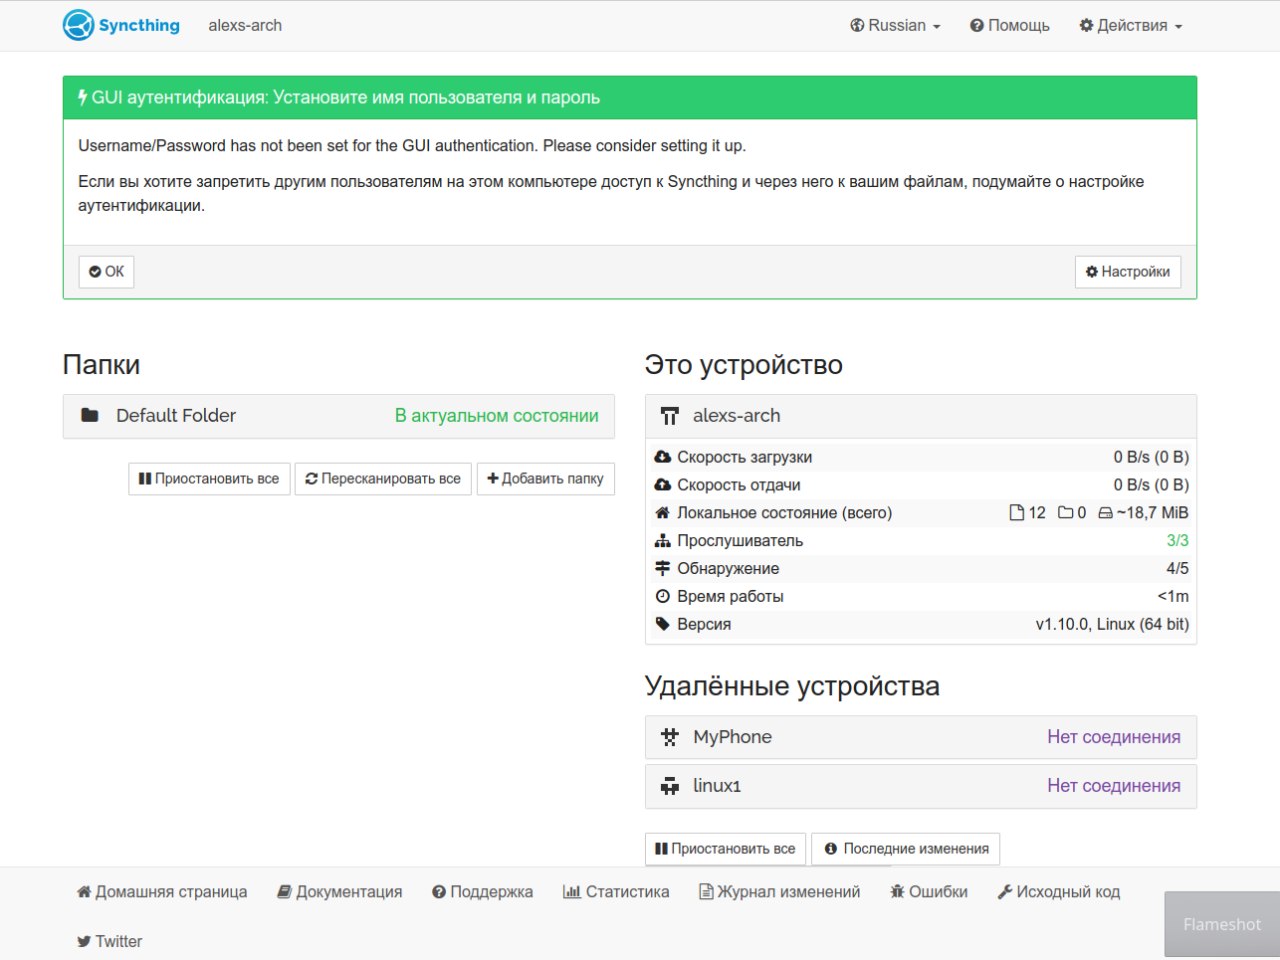Click the Это устройство heading
Screen dimensions: 1280x960
click(744, 365)
